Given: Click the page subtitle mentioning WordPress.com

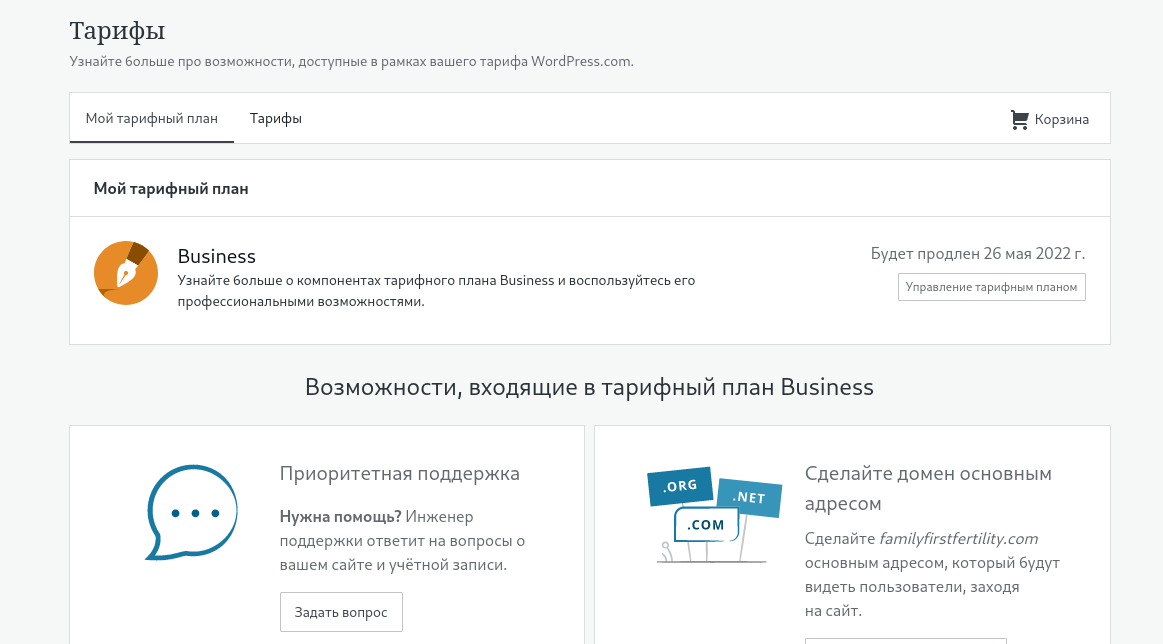Looking at the screenshot, I should 352,62.
